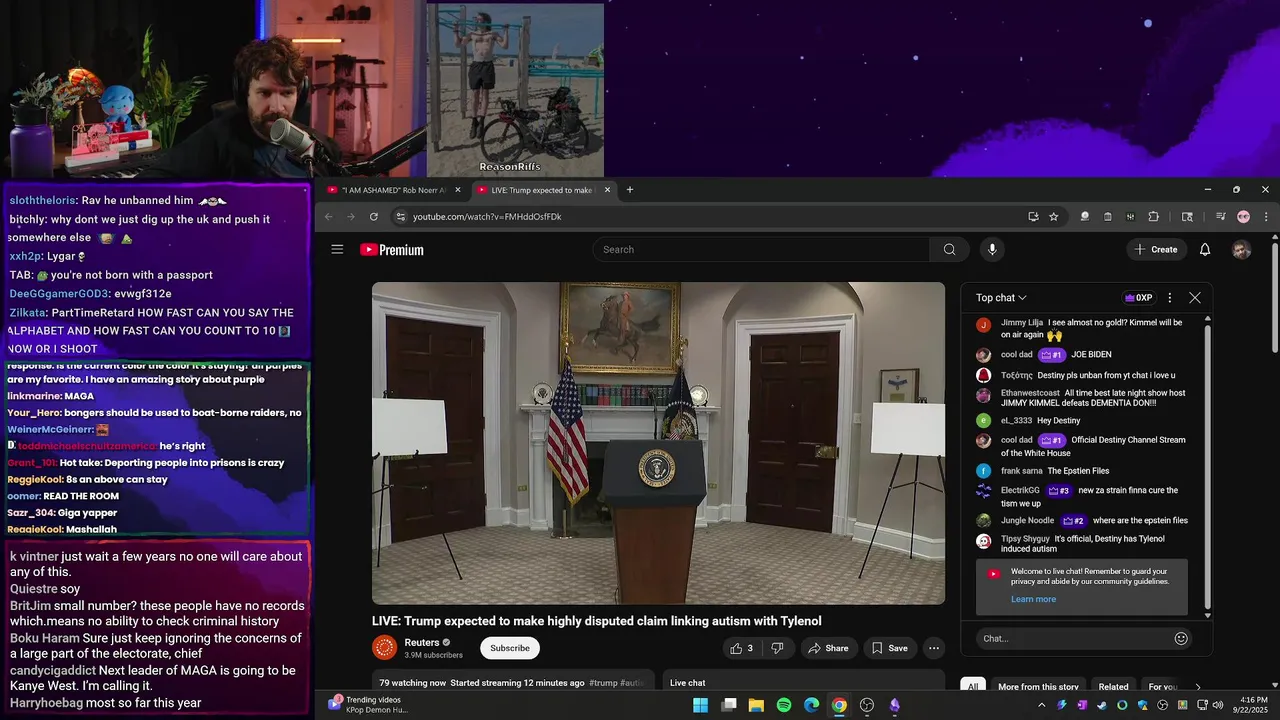Close the "I AM ASHAMED" tab
This screenshot has height=720, width=1280.
point(458,190)
